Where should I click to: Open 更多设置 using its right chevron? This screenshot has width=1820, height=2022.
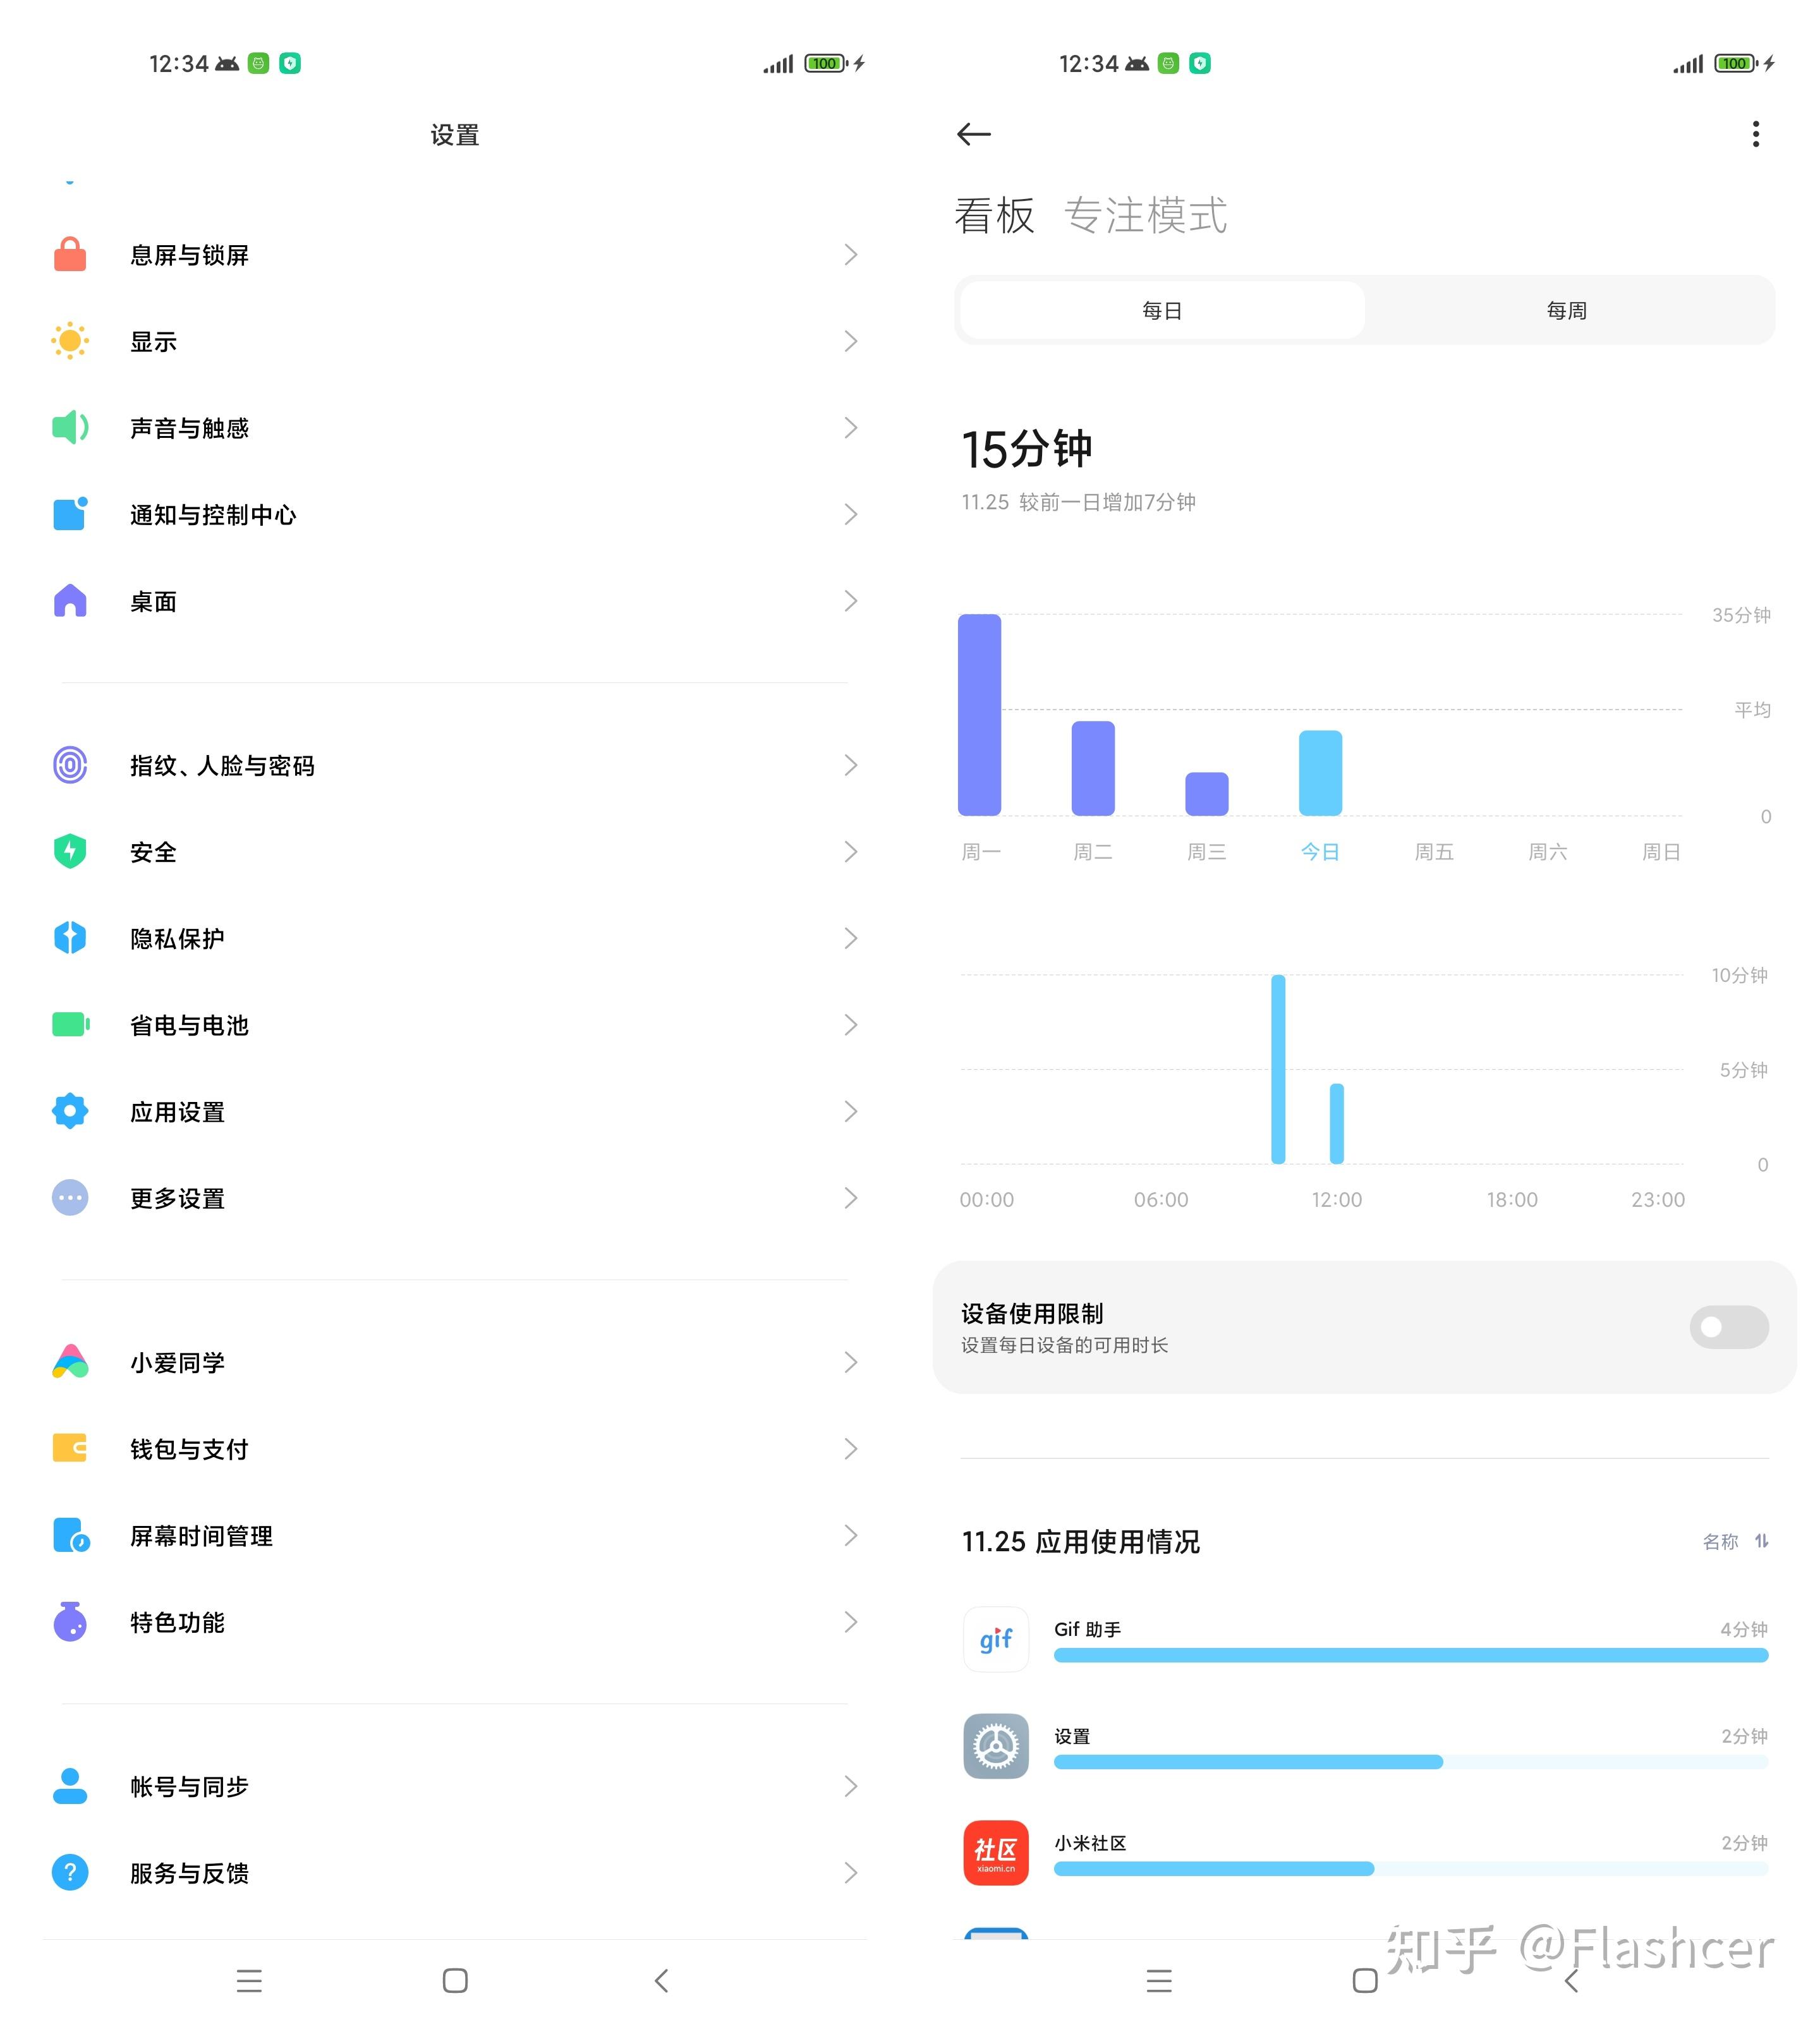850,1197
